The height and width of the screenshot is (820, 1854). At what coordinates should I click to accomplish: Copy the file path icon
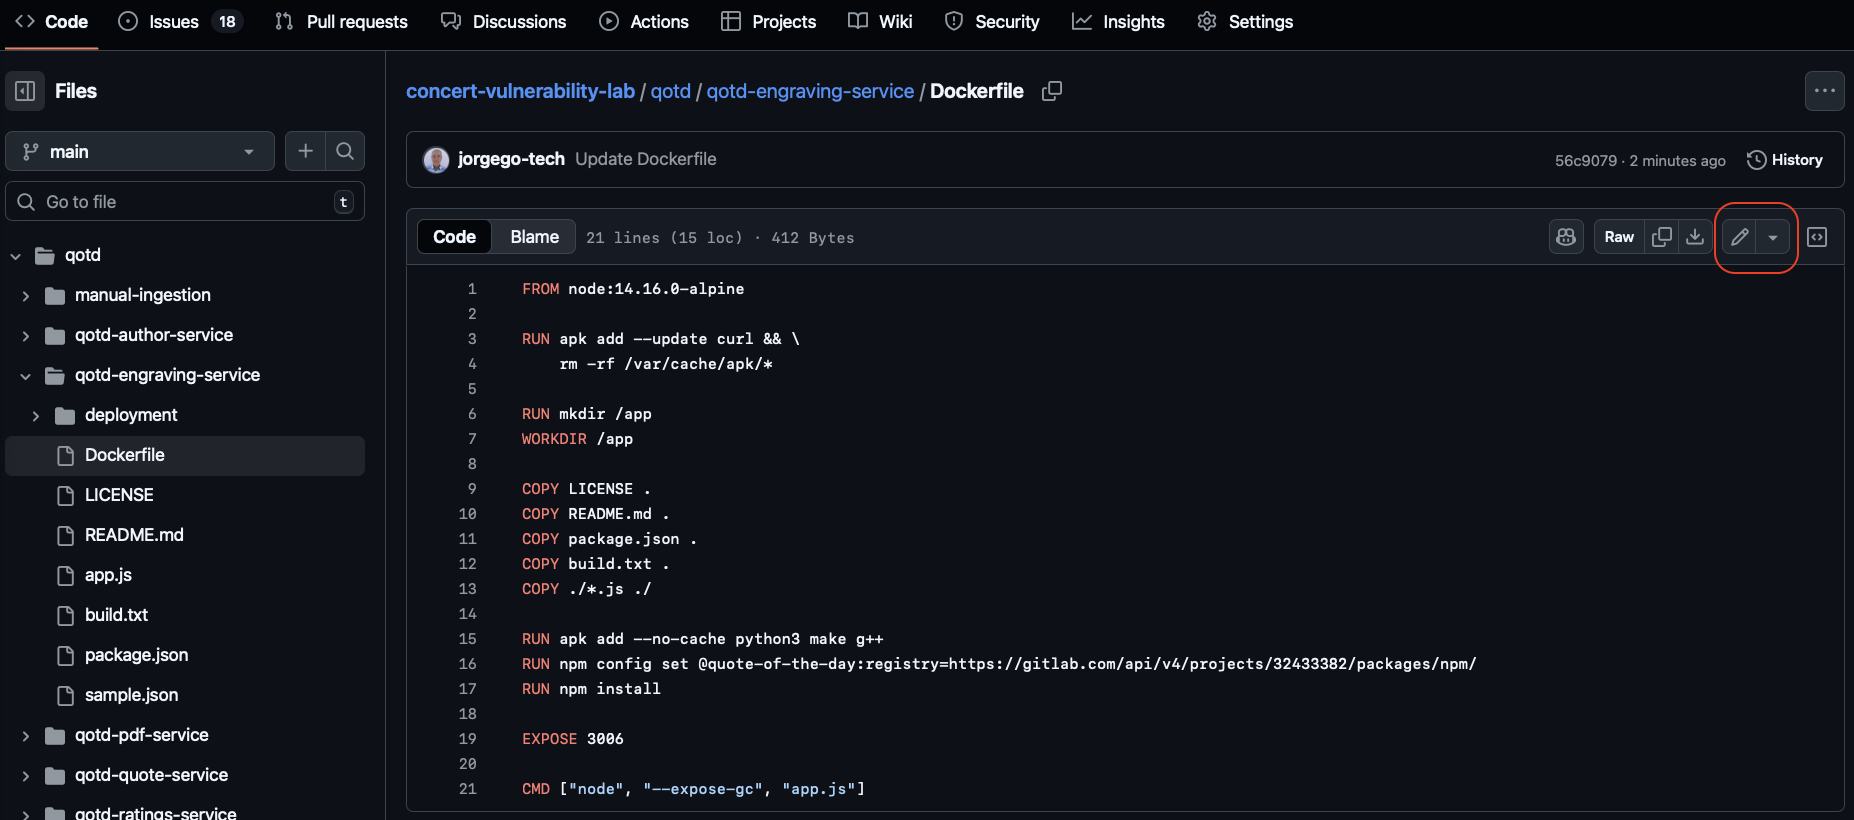point(1051,91)
